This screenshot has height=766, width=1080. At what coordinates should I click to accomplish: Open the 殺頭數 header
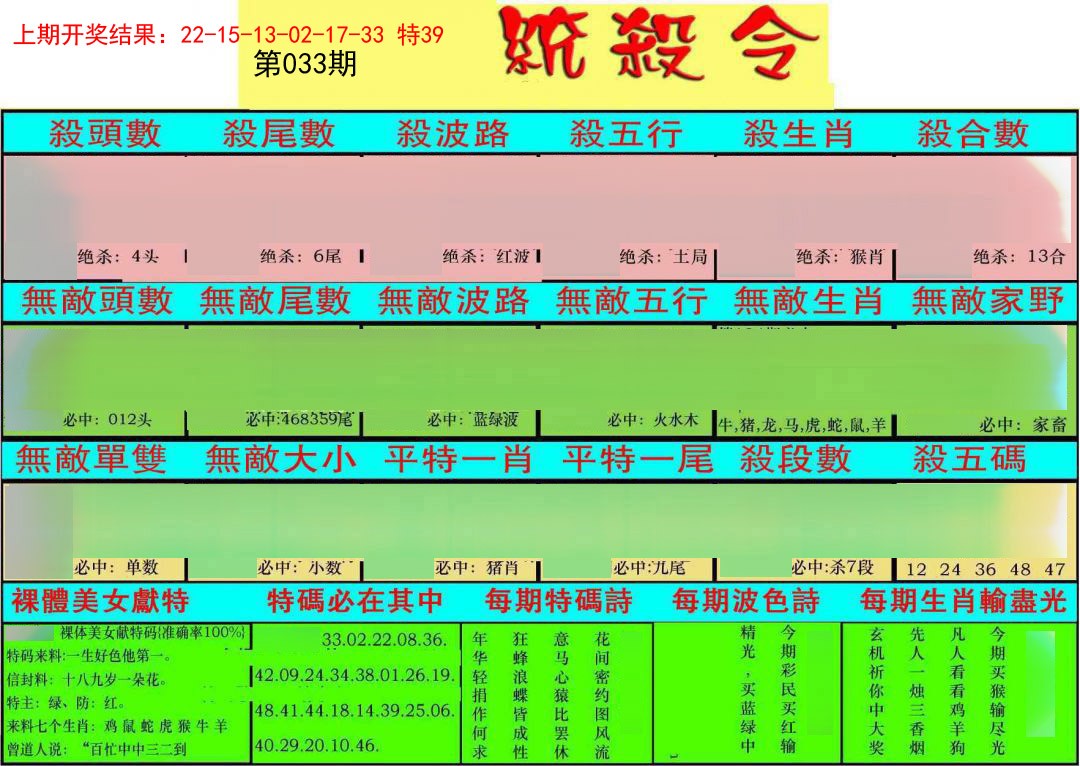click(105, 133)
